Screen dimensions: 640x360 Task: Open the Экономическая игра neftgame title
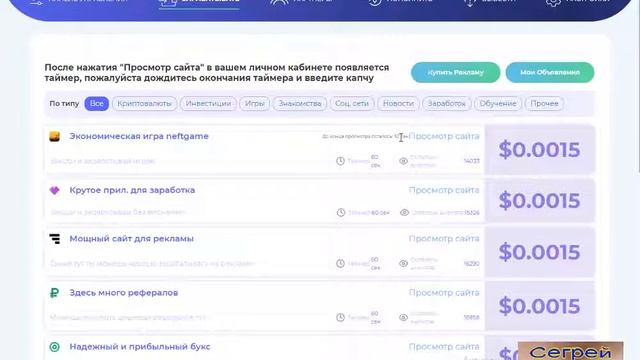pyautogui.click(x=139, y=136)
